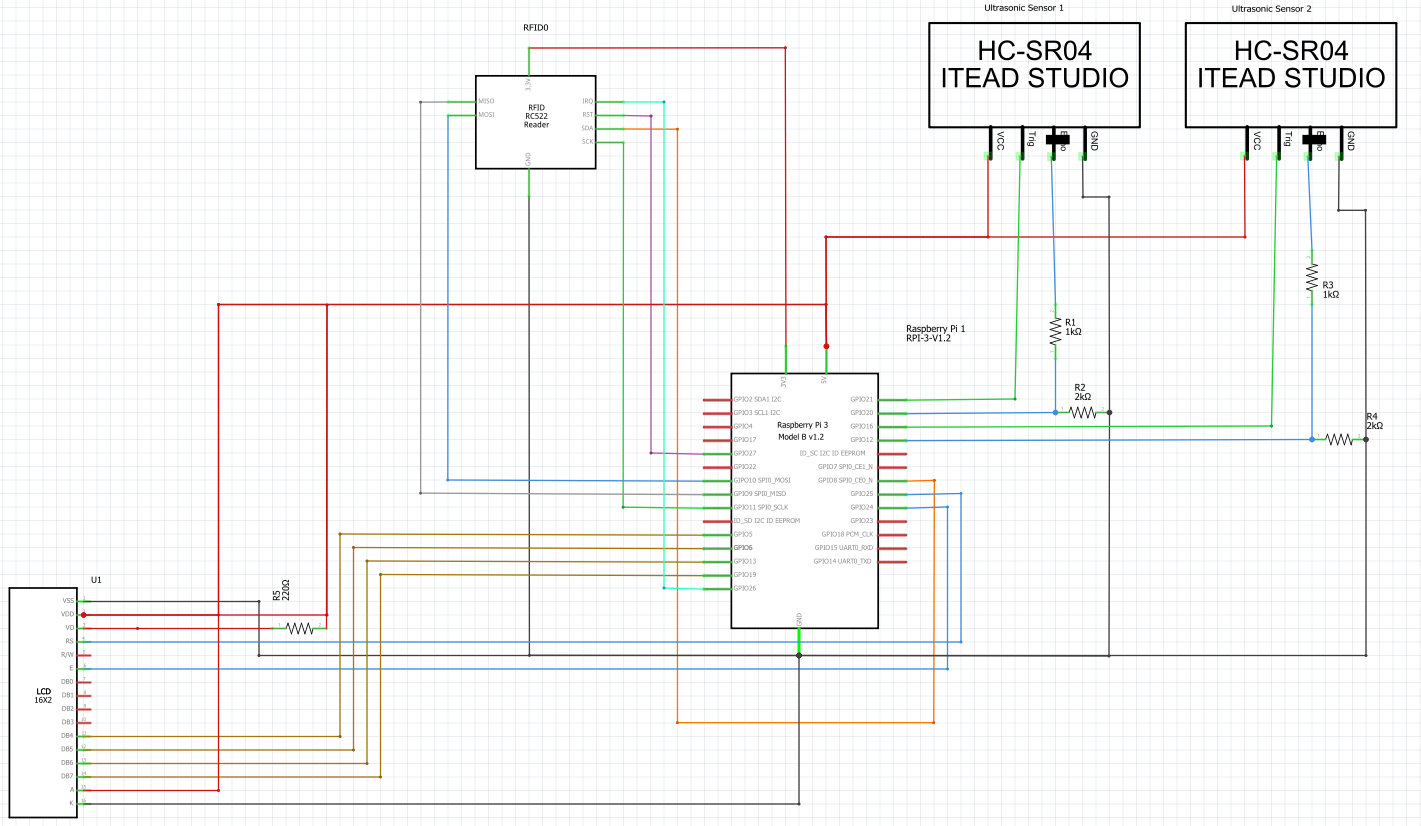This screenshot has width=1421, height=826.
Task: Select the Raspberry Pi 3 Model B part
Action: tap(804, 500)
